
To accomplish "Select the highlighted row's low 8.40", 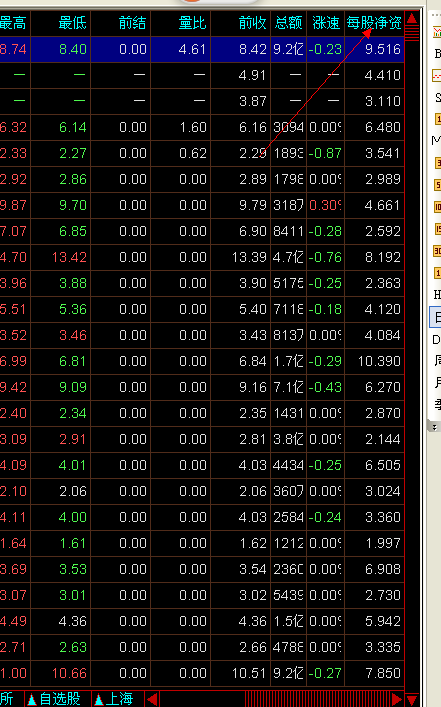I will [x=73, y=49].
